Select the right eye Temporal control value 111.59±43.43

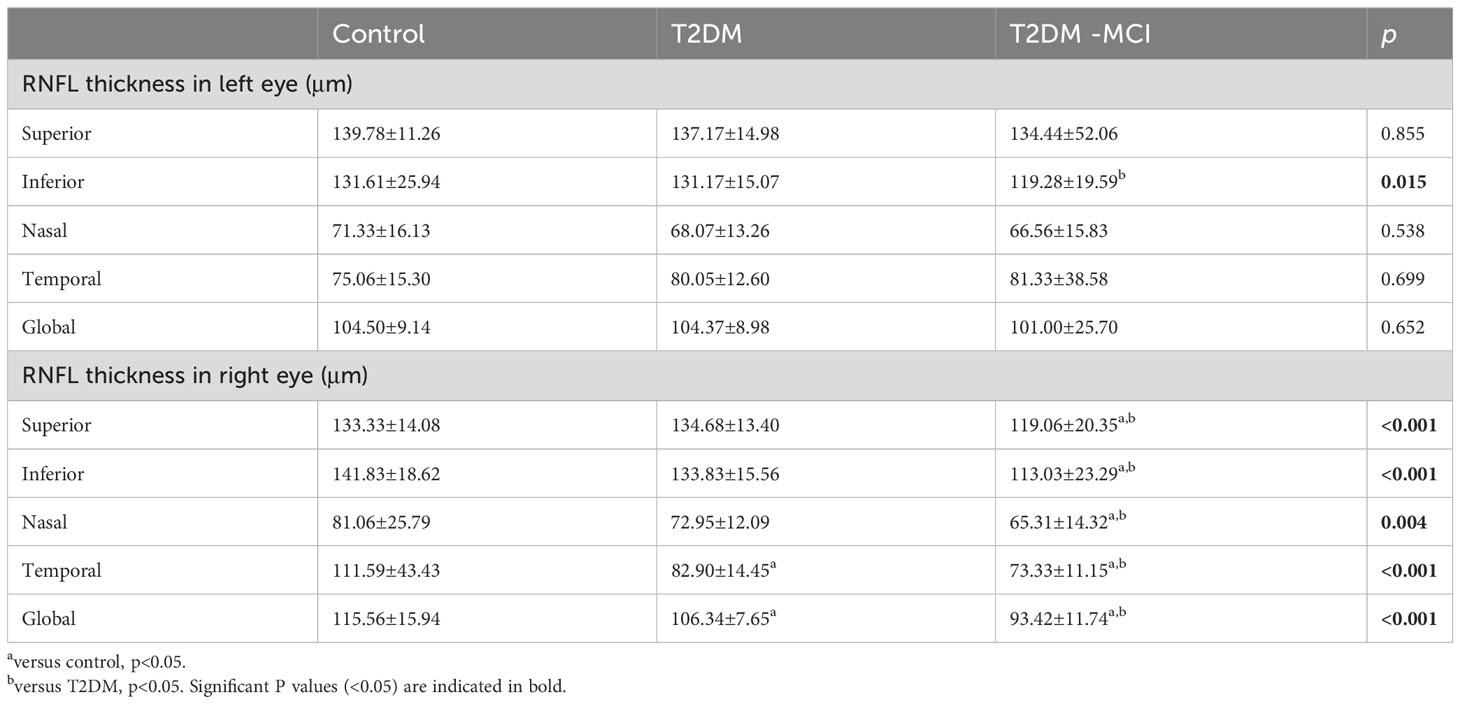pos(385,571)
